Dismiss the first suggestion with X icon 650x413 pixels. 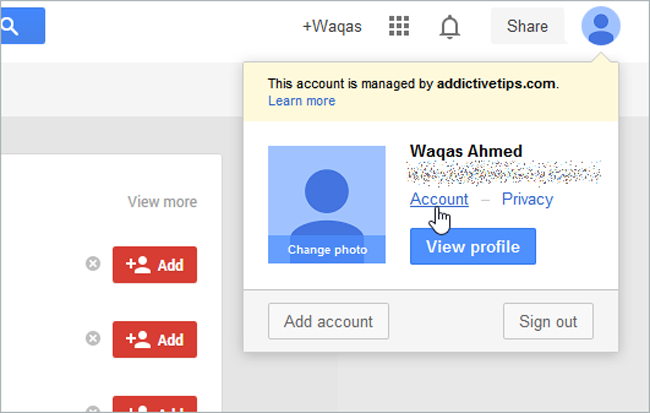tap(93, 264)
